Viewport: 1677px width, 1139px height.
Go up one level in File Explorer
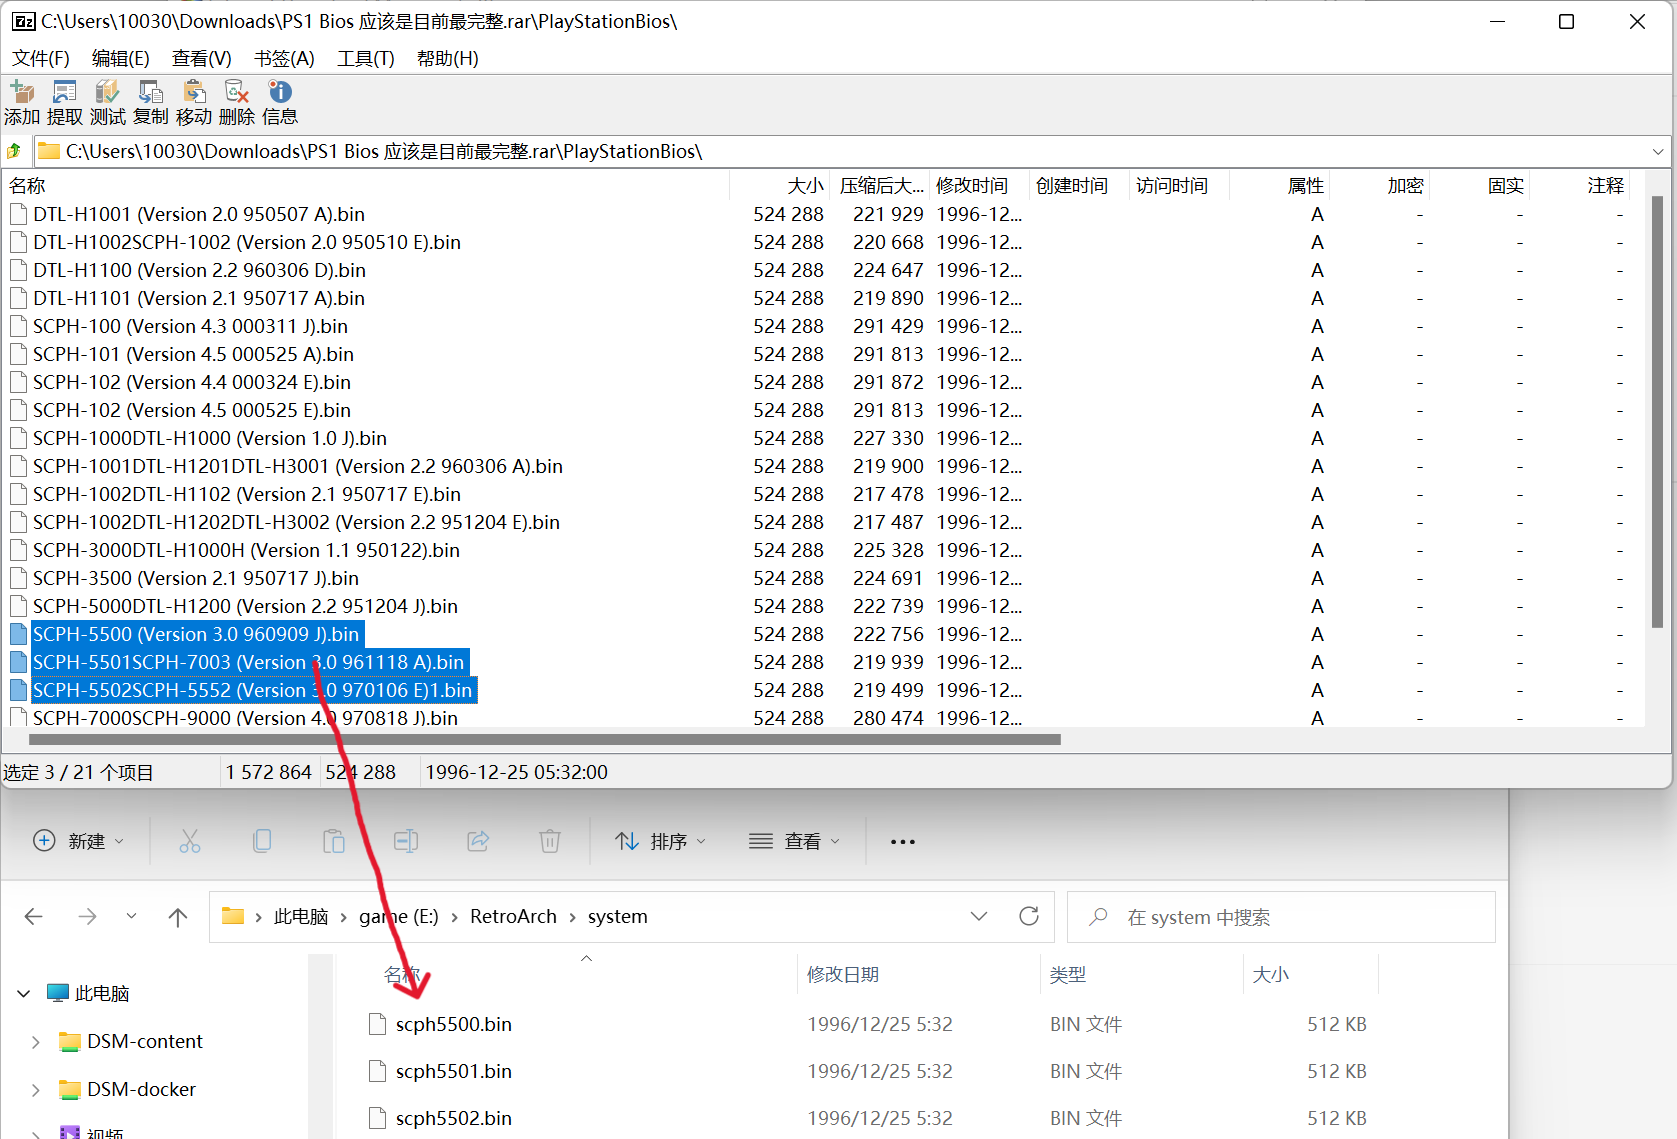click(x=178, y=917)
